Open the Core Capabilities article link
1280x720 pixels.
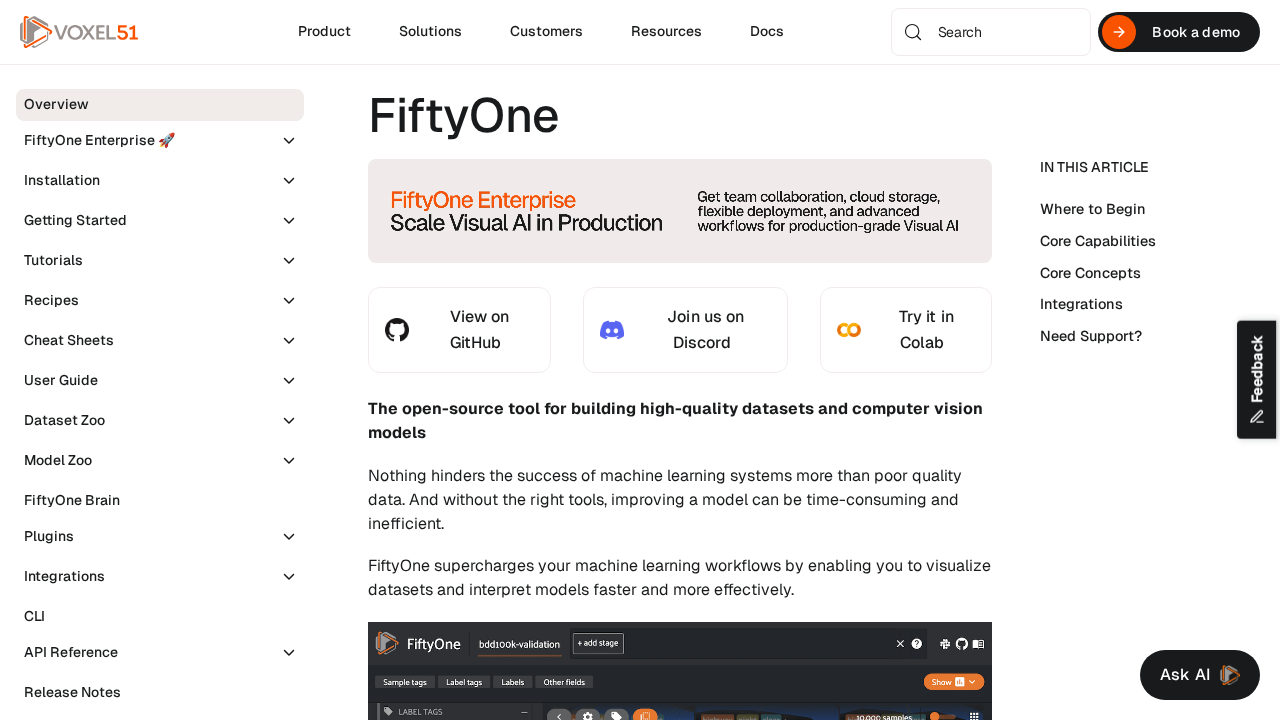coord(1097,241)
